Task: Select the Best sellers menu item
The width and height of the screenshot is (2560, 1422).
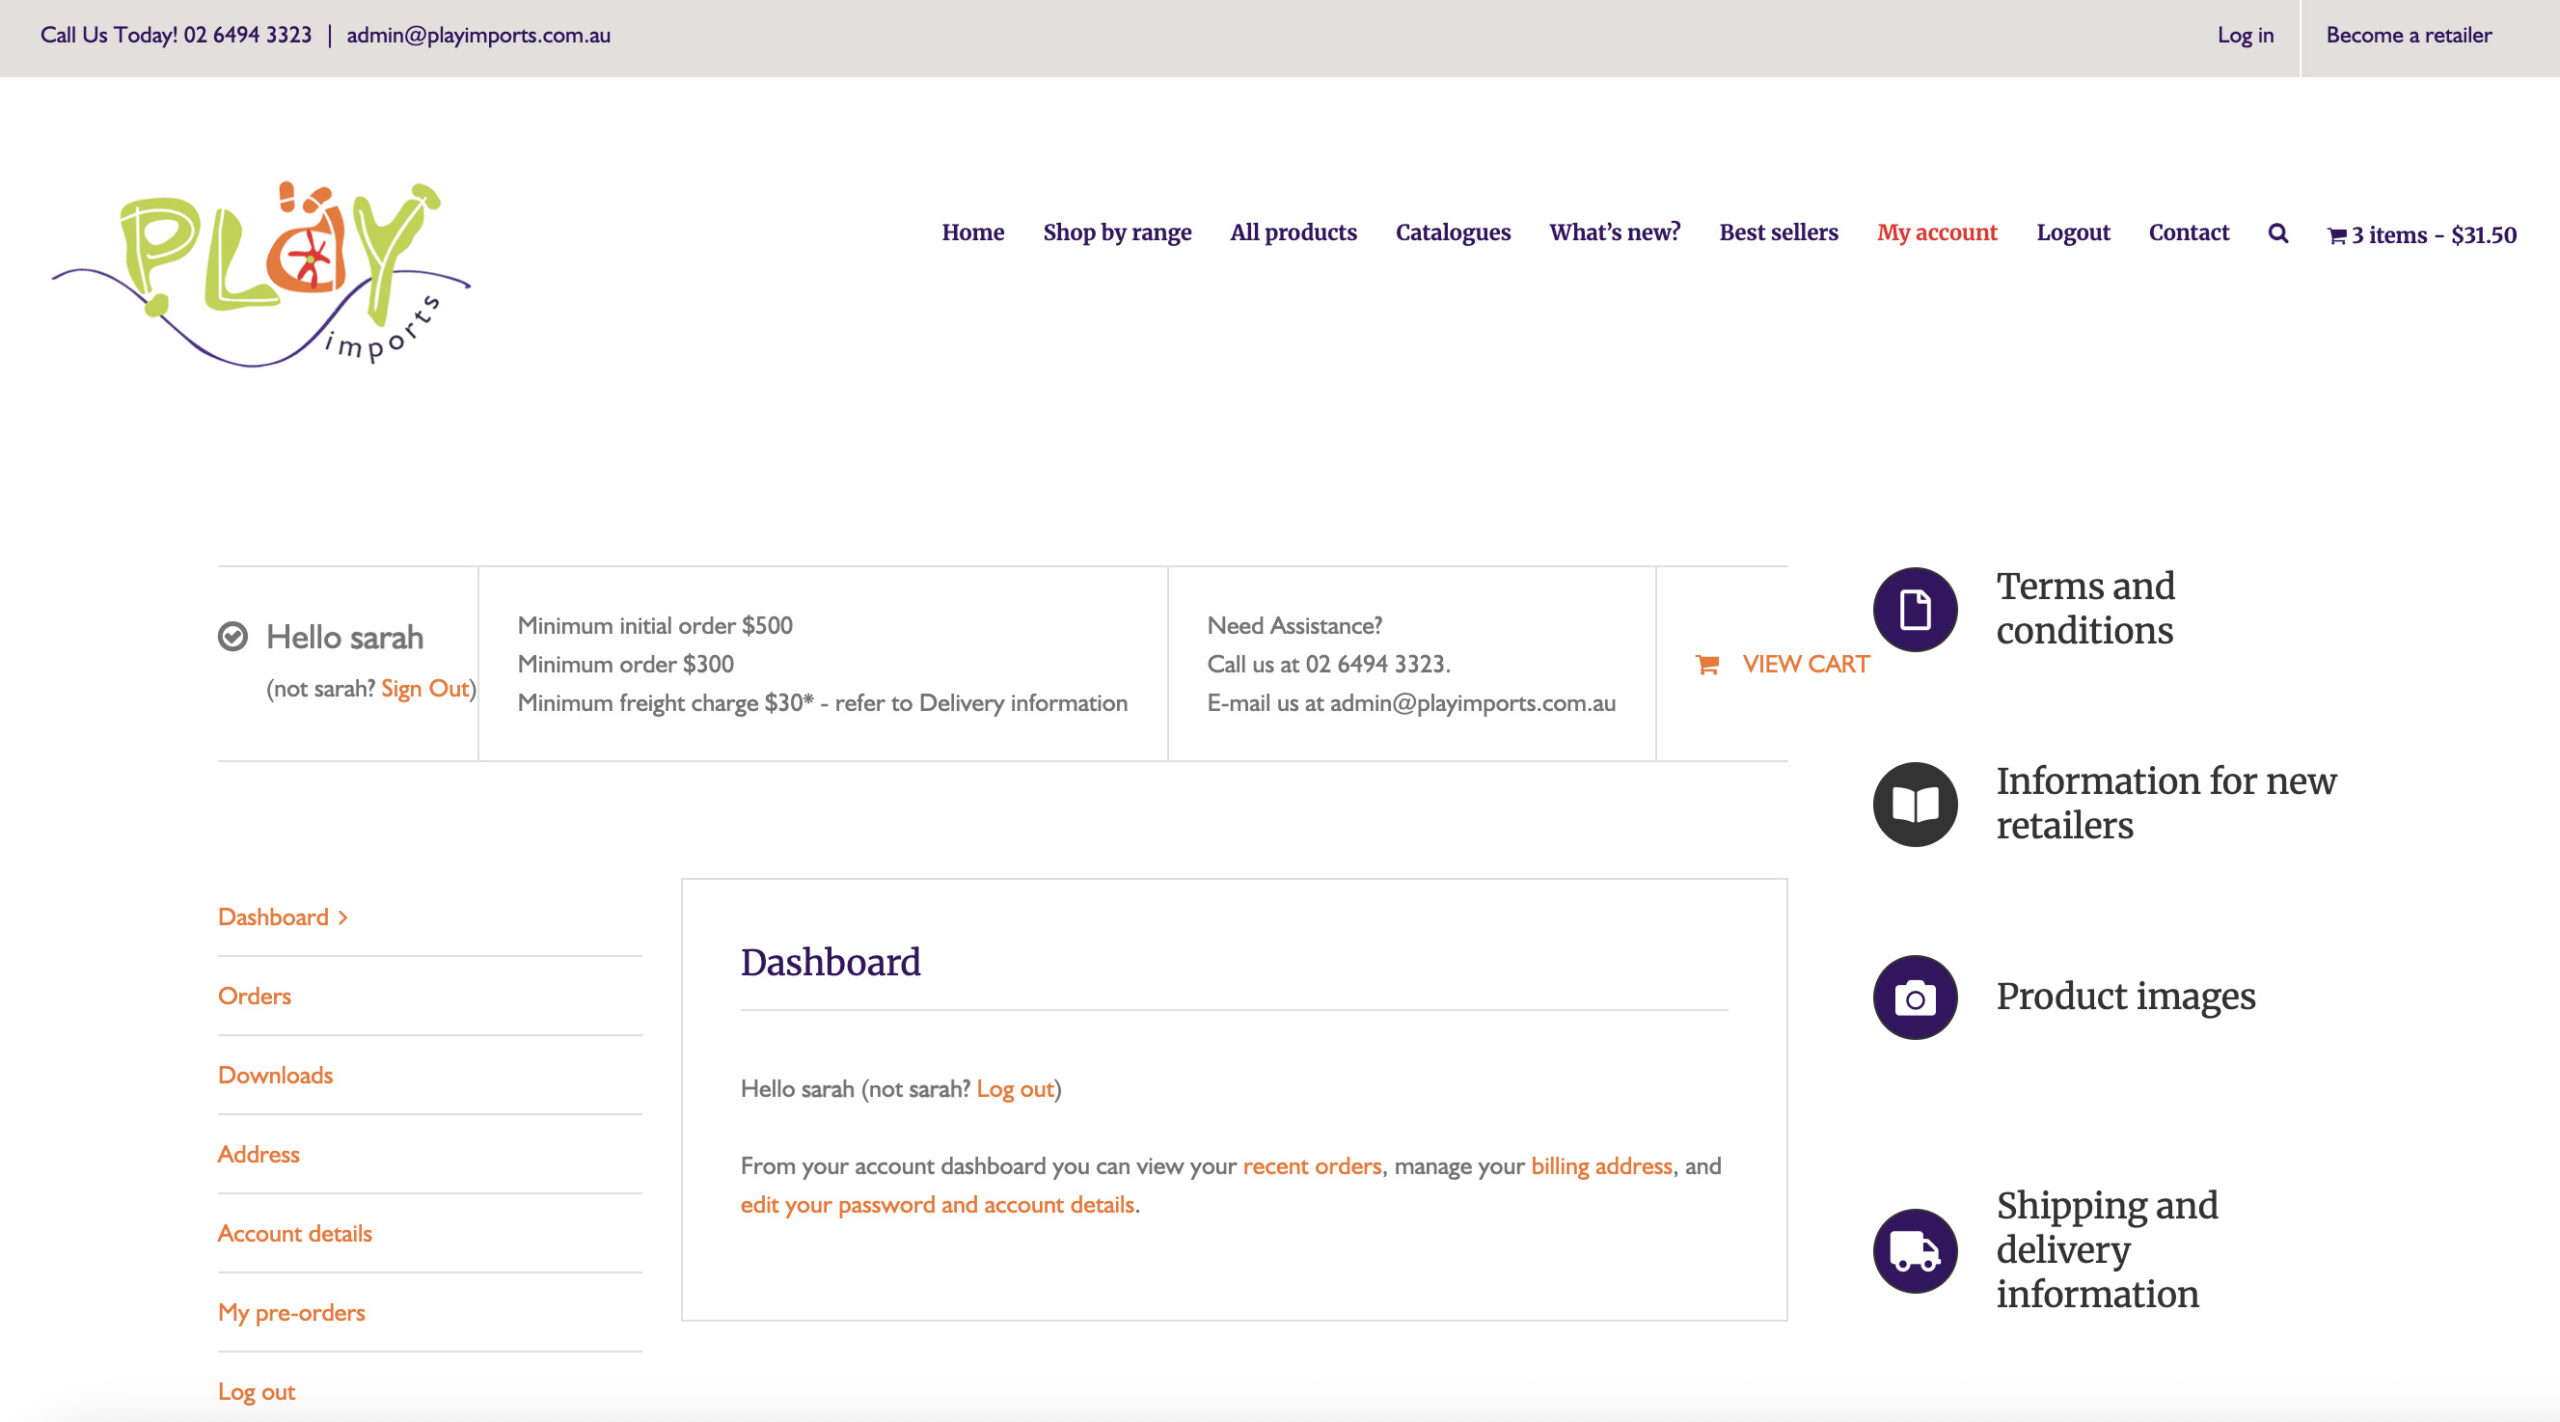Action: 1778,232
